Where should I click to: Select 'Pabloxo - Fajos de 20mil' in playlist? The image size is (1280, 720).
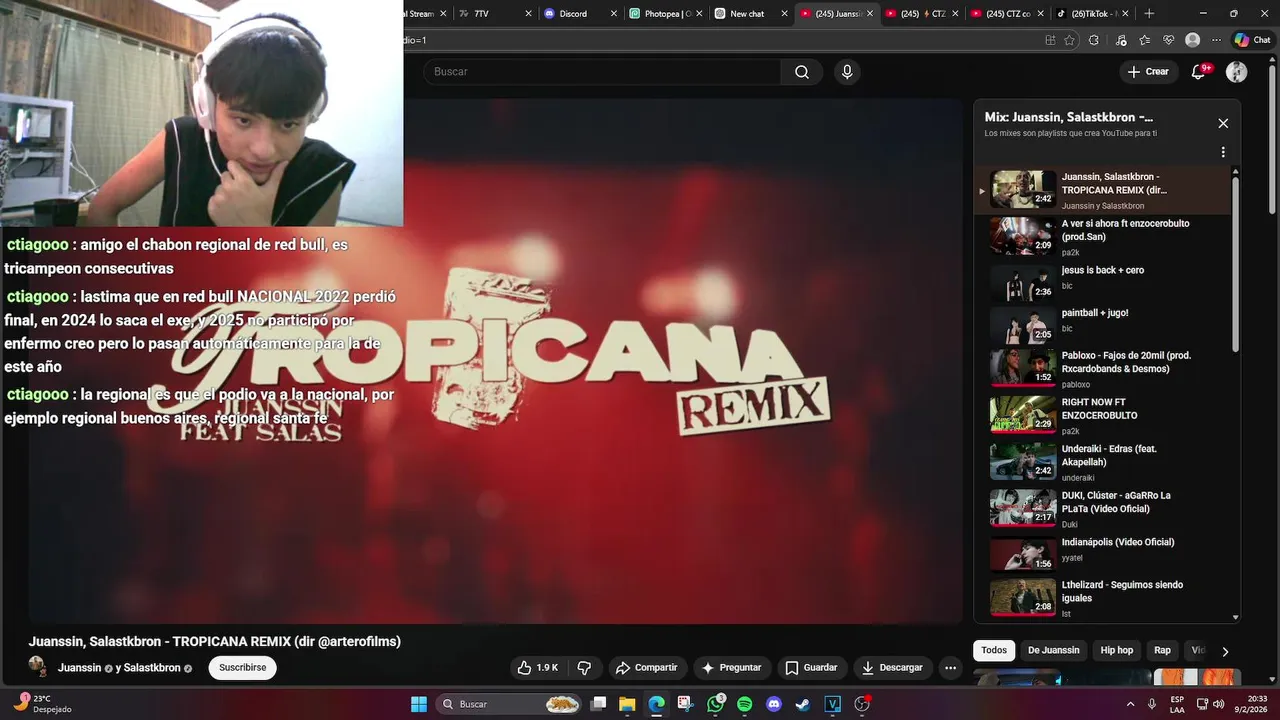[1103, 369]
